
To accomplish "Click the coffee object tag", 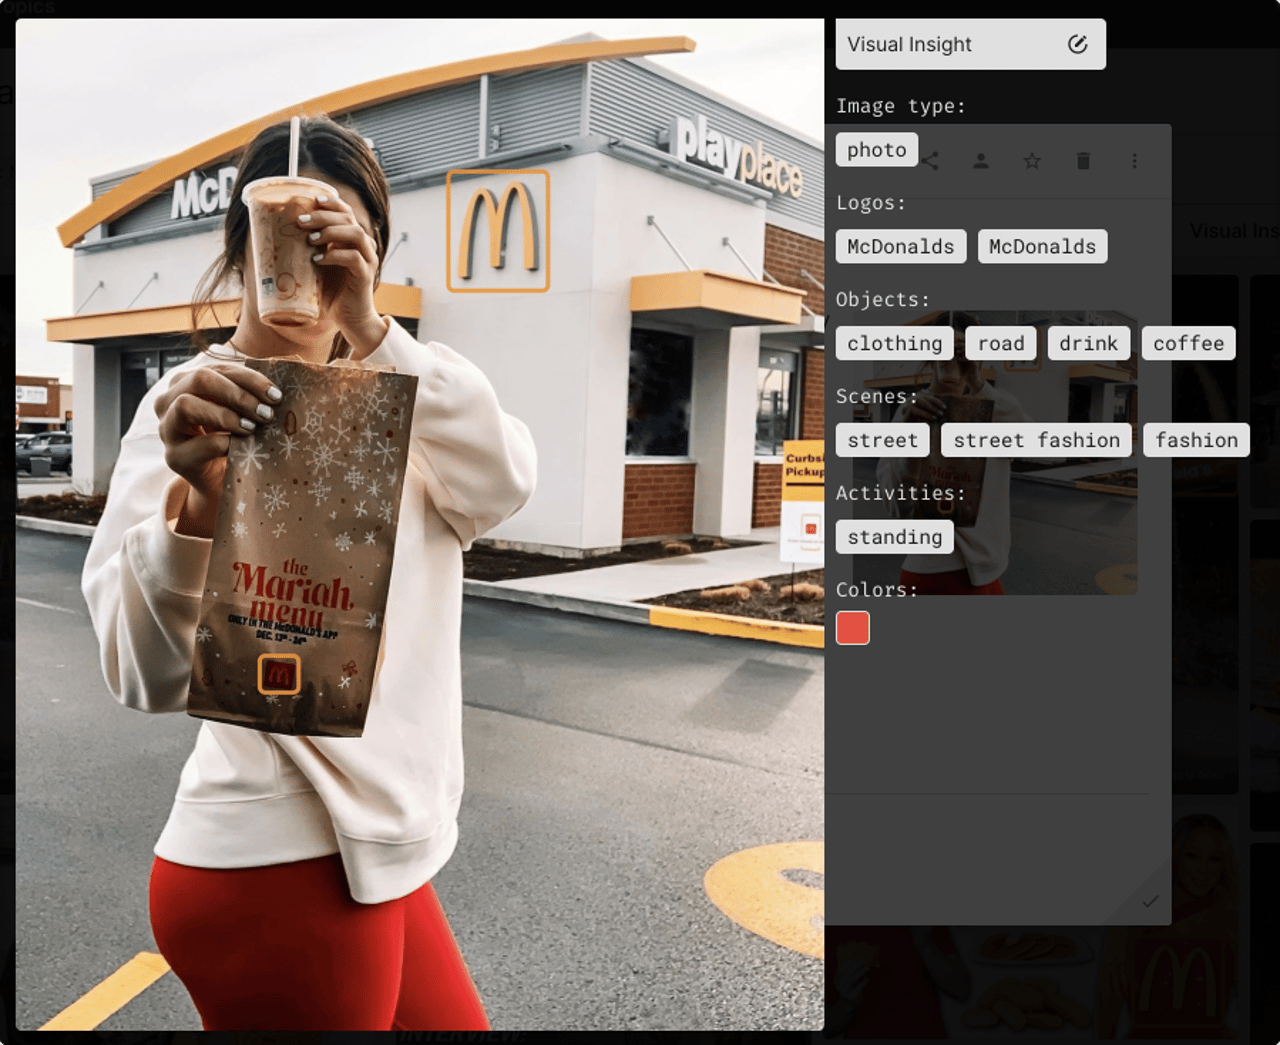I will [1188, 344].
